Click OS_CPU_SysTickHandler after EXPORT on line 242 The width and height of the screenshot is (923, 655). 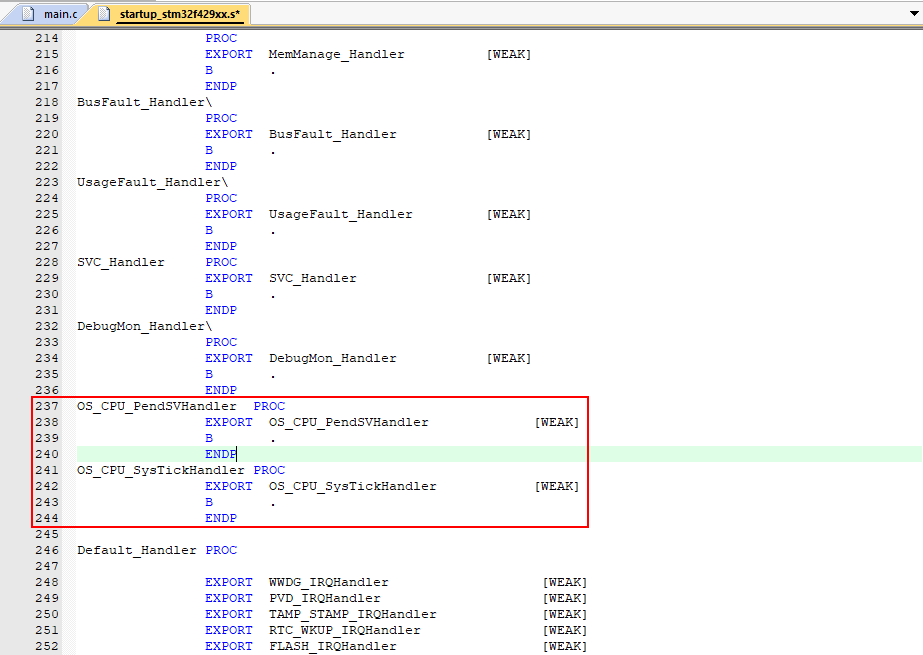(353, 487)
